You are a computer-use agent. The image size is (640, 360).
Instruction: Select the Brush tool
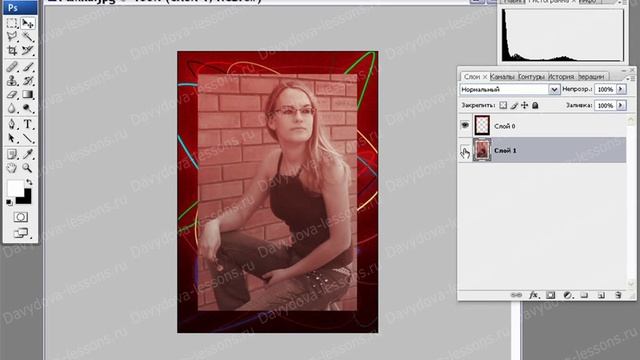(28, 67)
